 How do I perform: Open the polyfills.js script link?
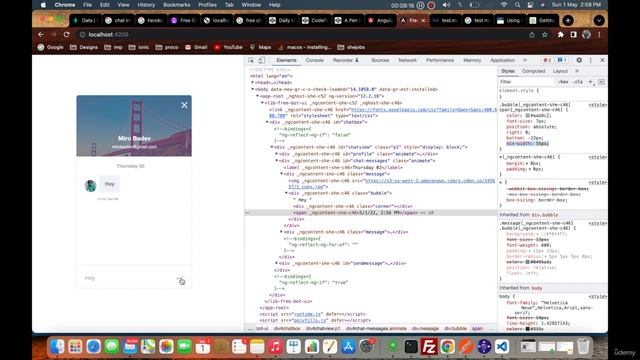[x=310, y=321]
